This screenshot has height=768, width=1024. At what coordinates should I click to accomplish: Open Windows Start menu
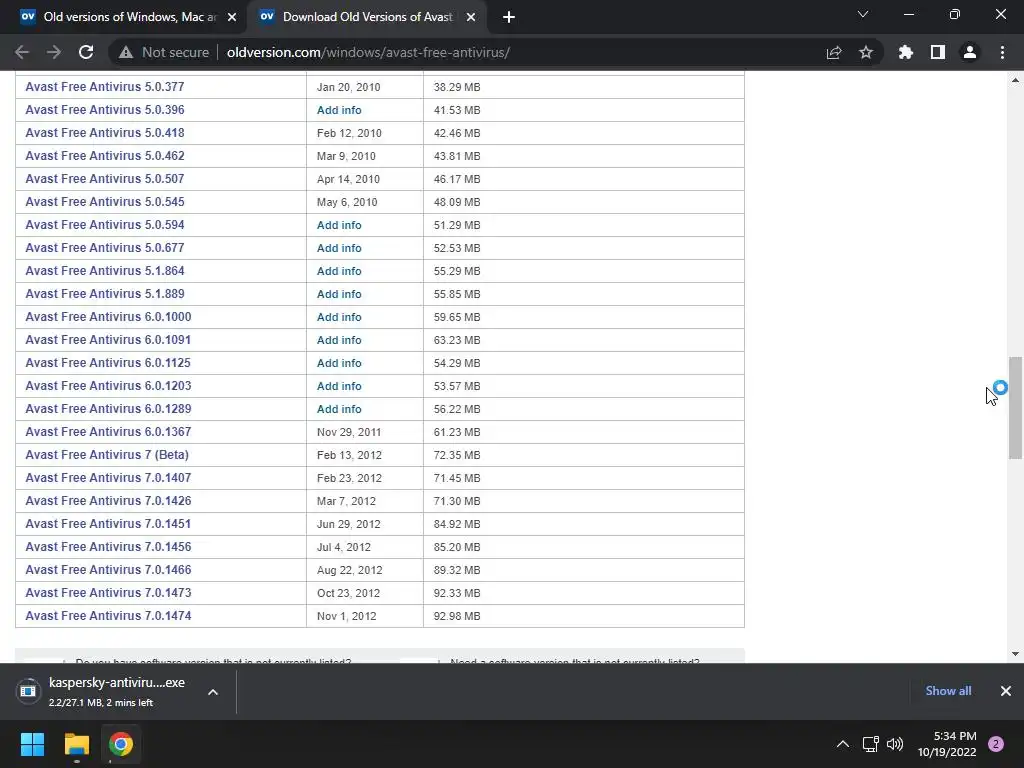point(32,744)
